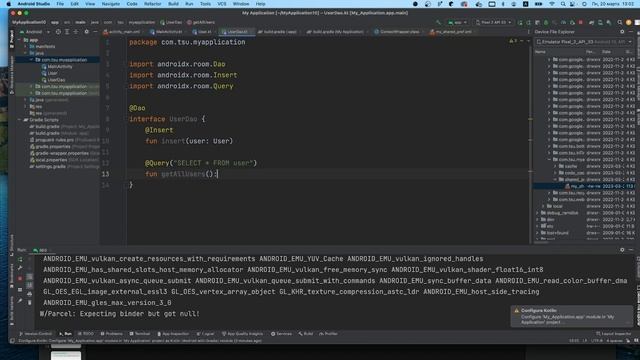Open Device File Explorer settings gear
Image resolution: width=640 pixels, height=360 pixels.
click(622, 31)
